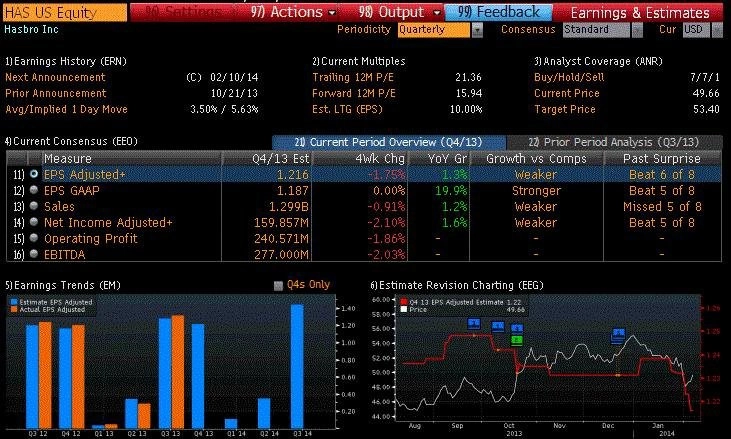Click the green event marker on revision chart

[517, 340]
